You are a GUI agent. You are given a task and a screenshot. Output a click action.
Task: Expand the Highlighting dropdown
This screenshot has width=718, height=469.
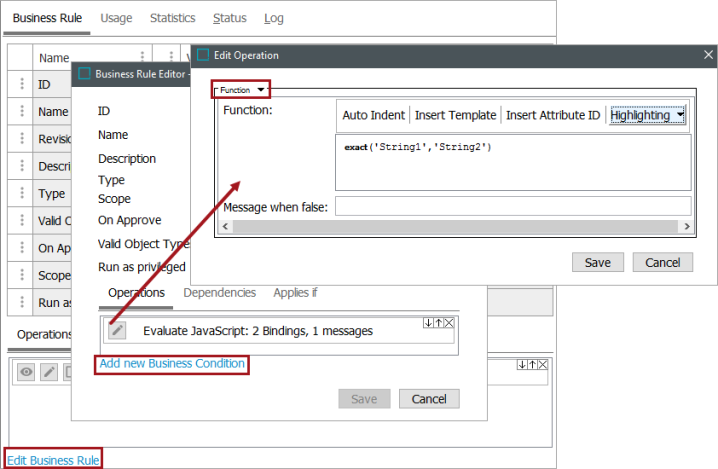[x=647, y=115]
